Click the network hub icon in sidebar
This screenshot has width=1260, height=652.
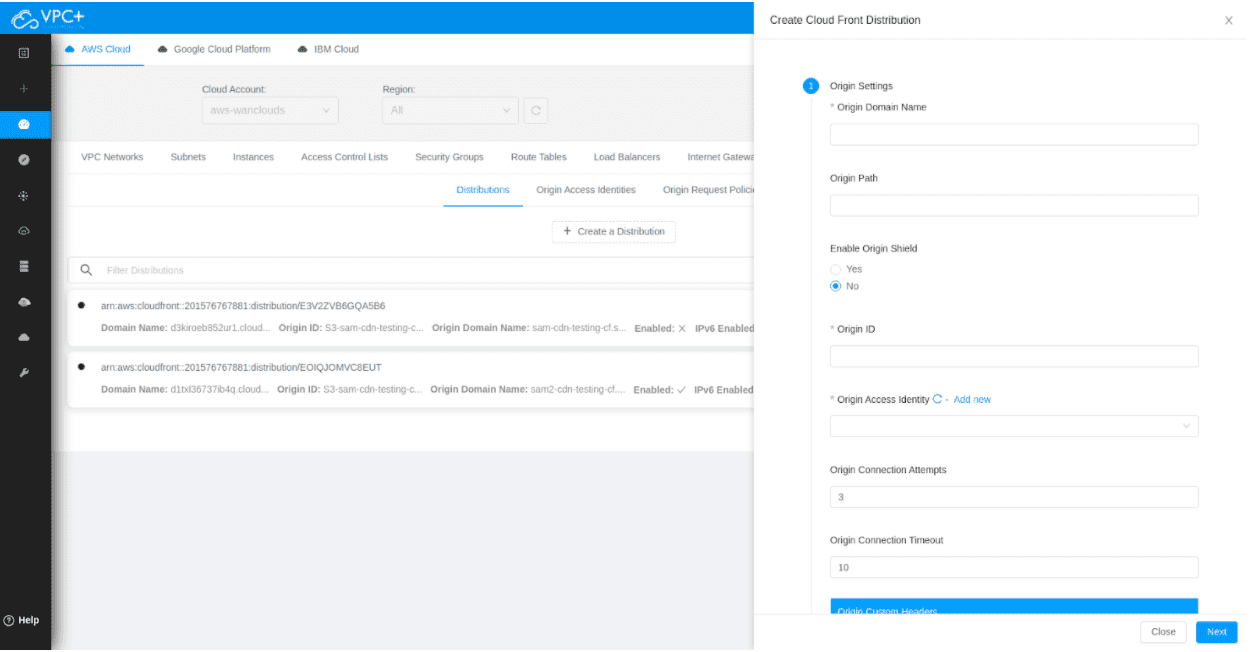pyautogui.click(x=24, y=196)
